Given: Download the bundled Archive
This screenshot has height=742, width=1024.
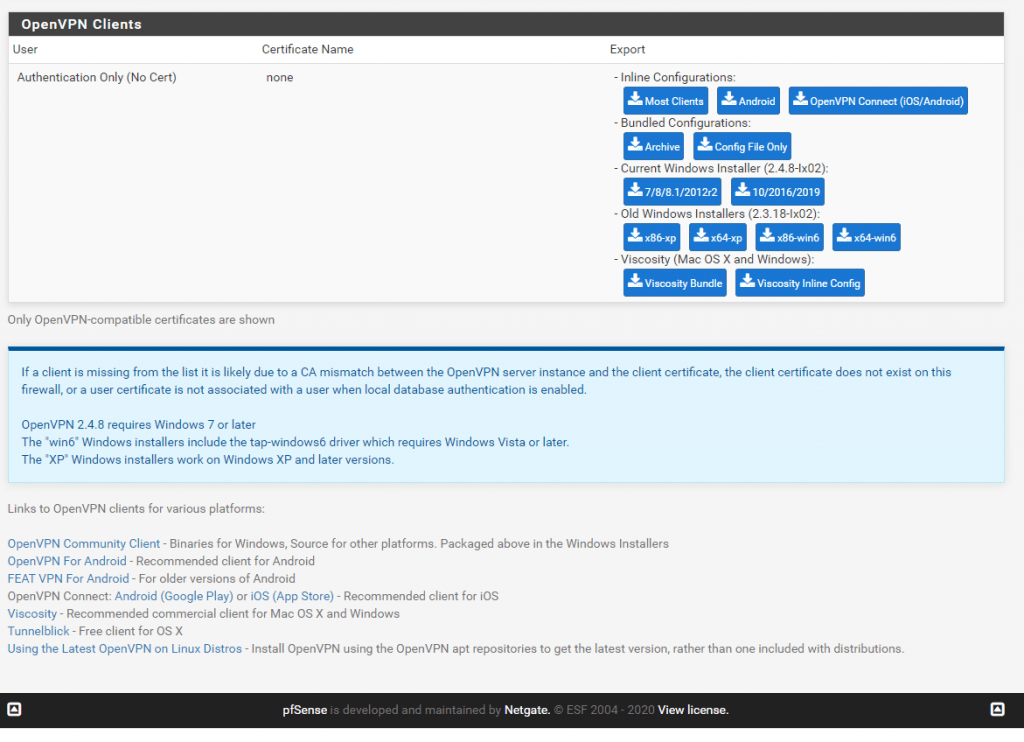Looking at the screenshot, I should pyautogui.click(x=653, y=146).
